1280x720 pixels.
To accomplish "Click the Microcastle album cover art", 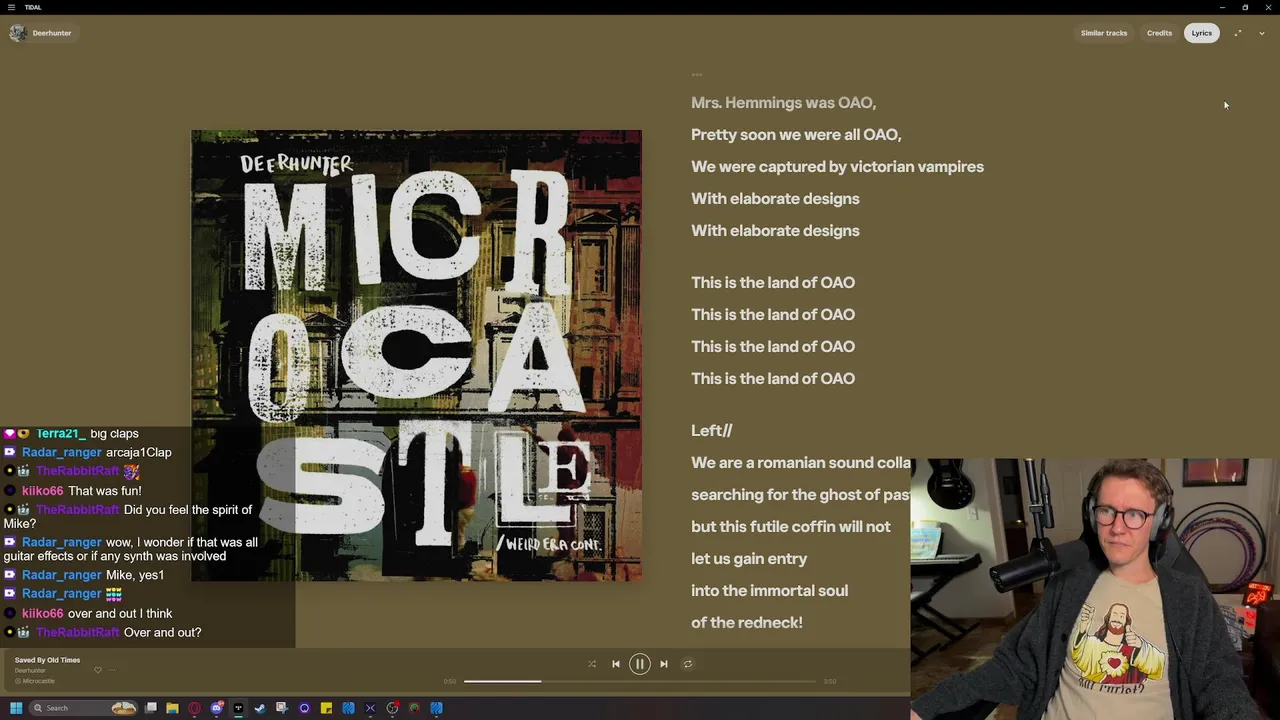I will coord(416,355).
